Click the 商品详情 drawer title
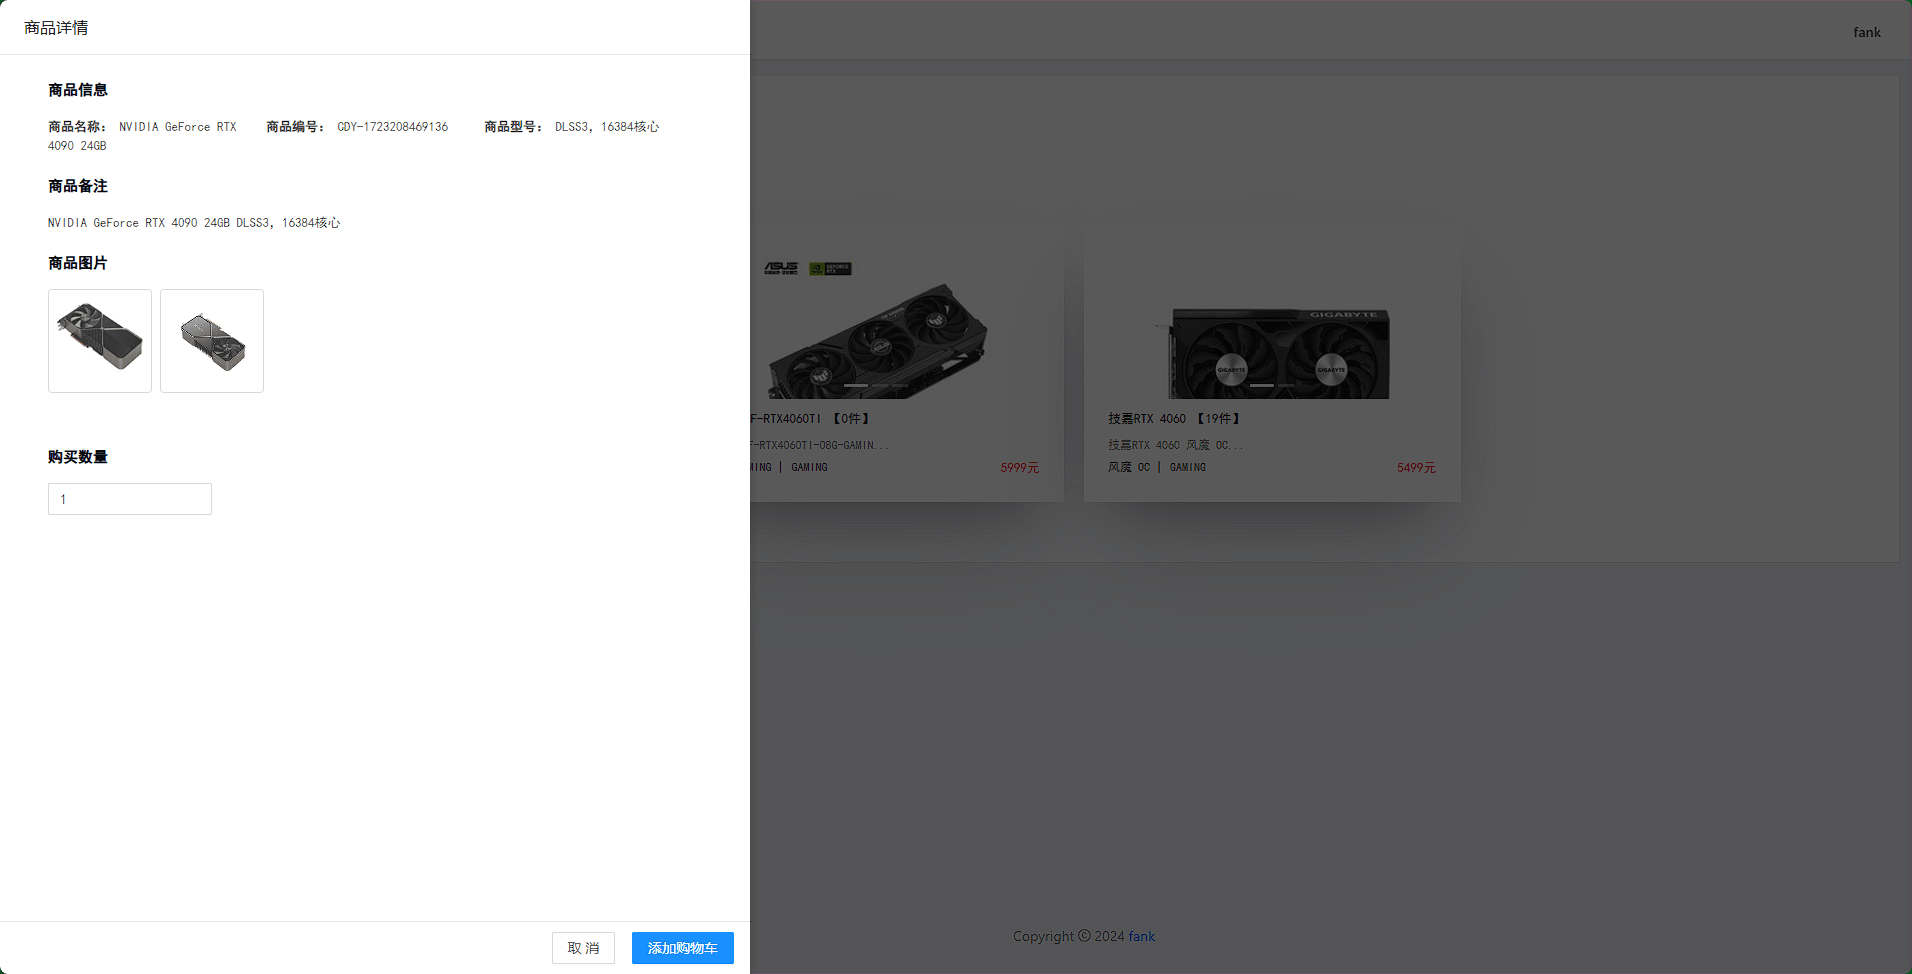The width and height of the screenshot is (1912, 974). pos(56,28)
